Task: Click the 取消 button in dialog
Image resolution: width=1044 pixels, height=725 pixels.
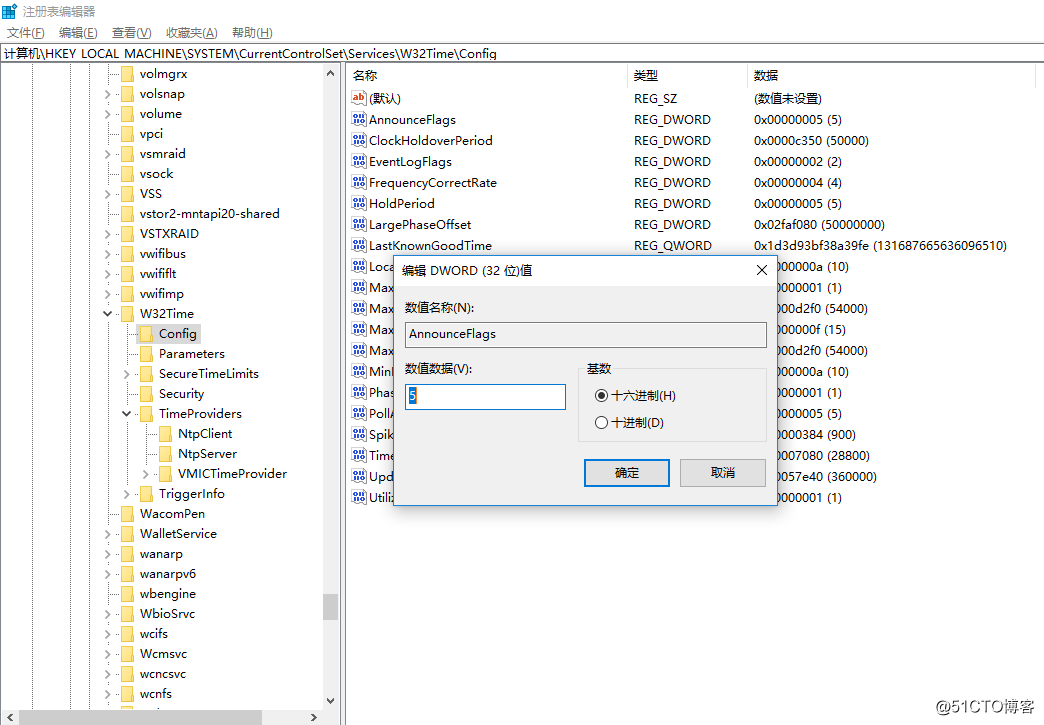Action: [722, 473]
